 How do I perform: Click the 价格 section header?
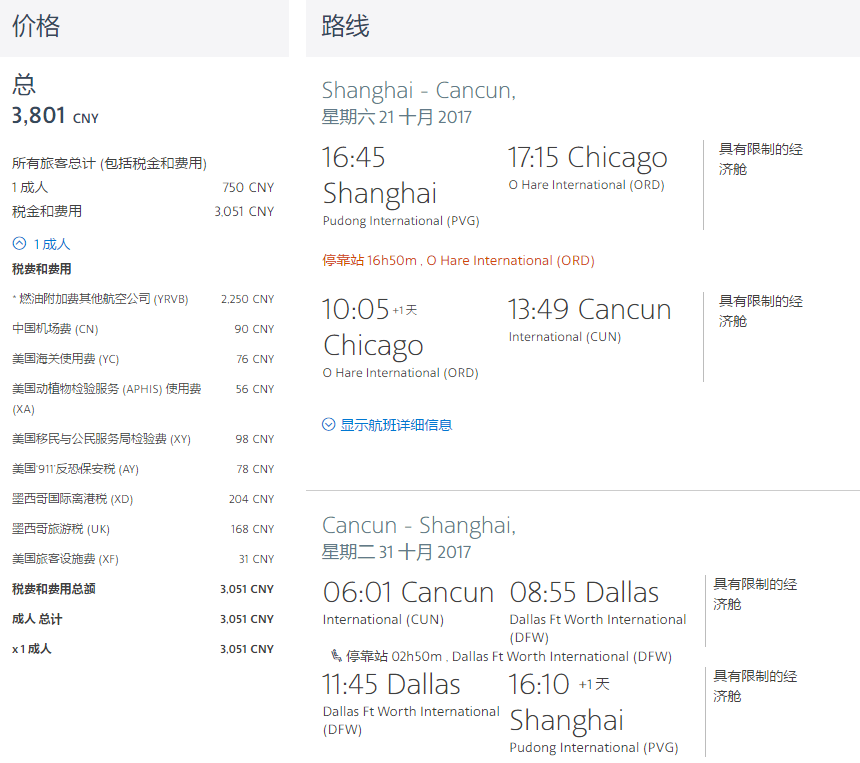[36, 26]
